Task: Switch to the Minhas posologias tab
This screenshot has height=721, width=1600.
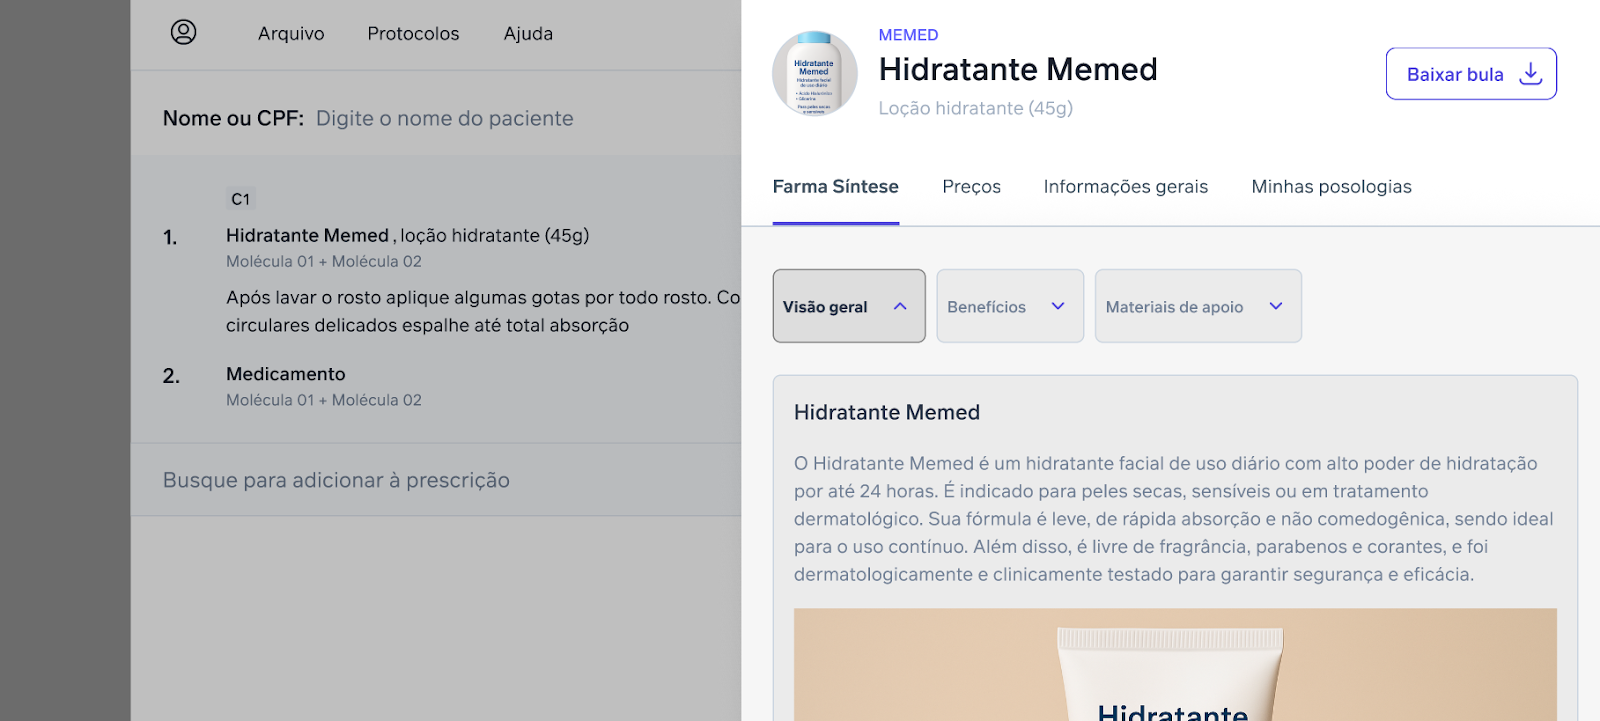Action: click(x=1331, y=187)
